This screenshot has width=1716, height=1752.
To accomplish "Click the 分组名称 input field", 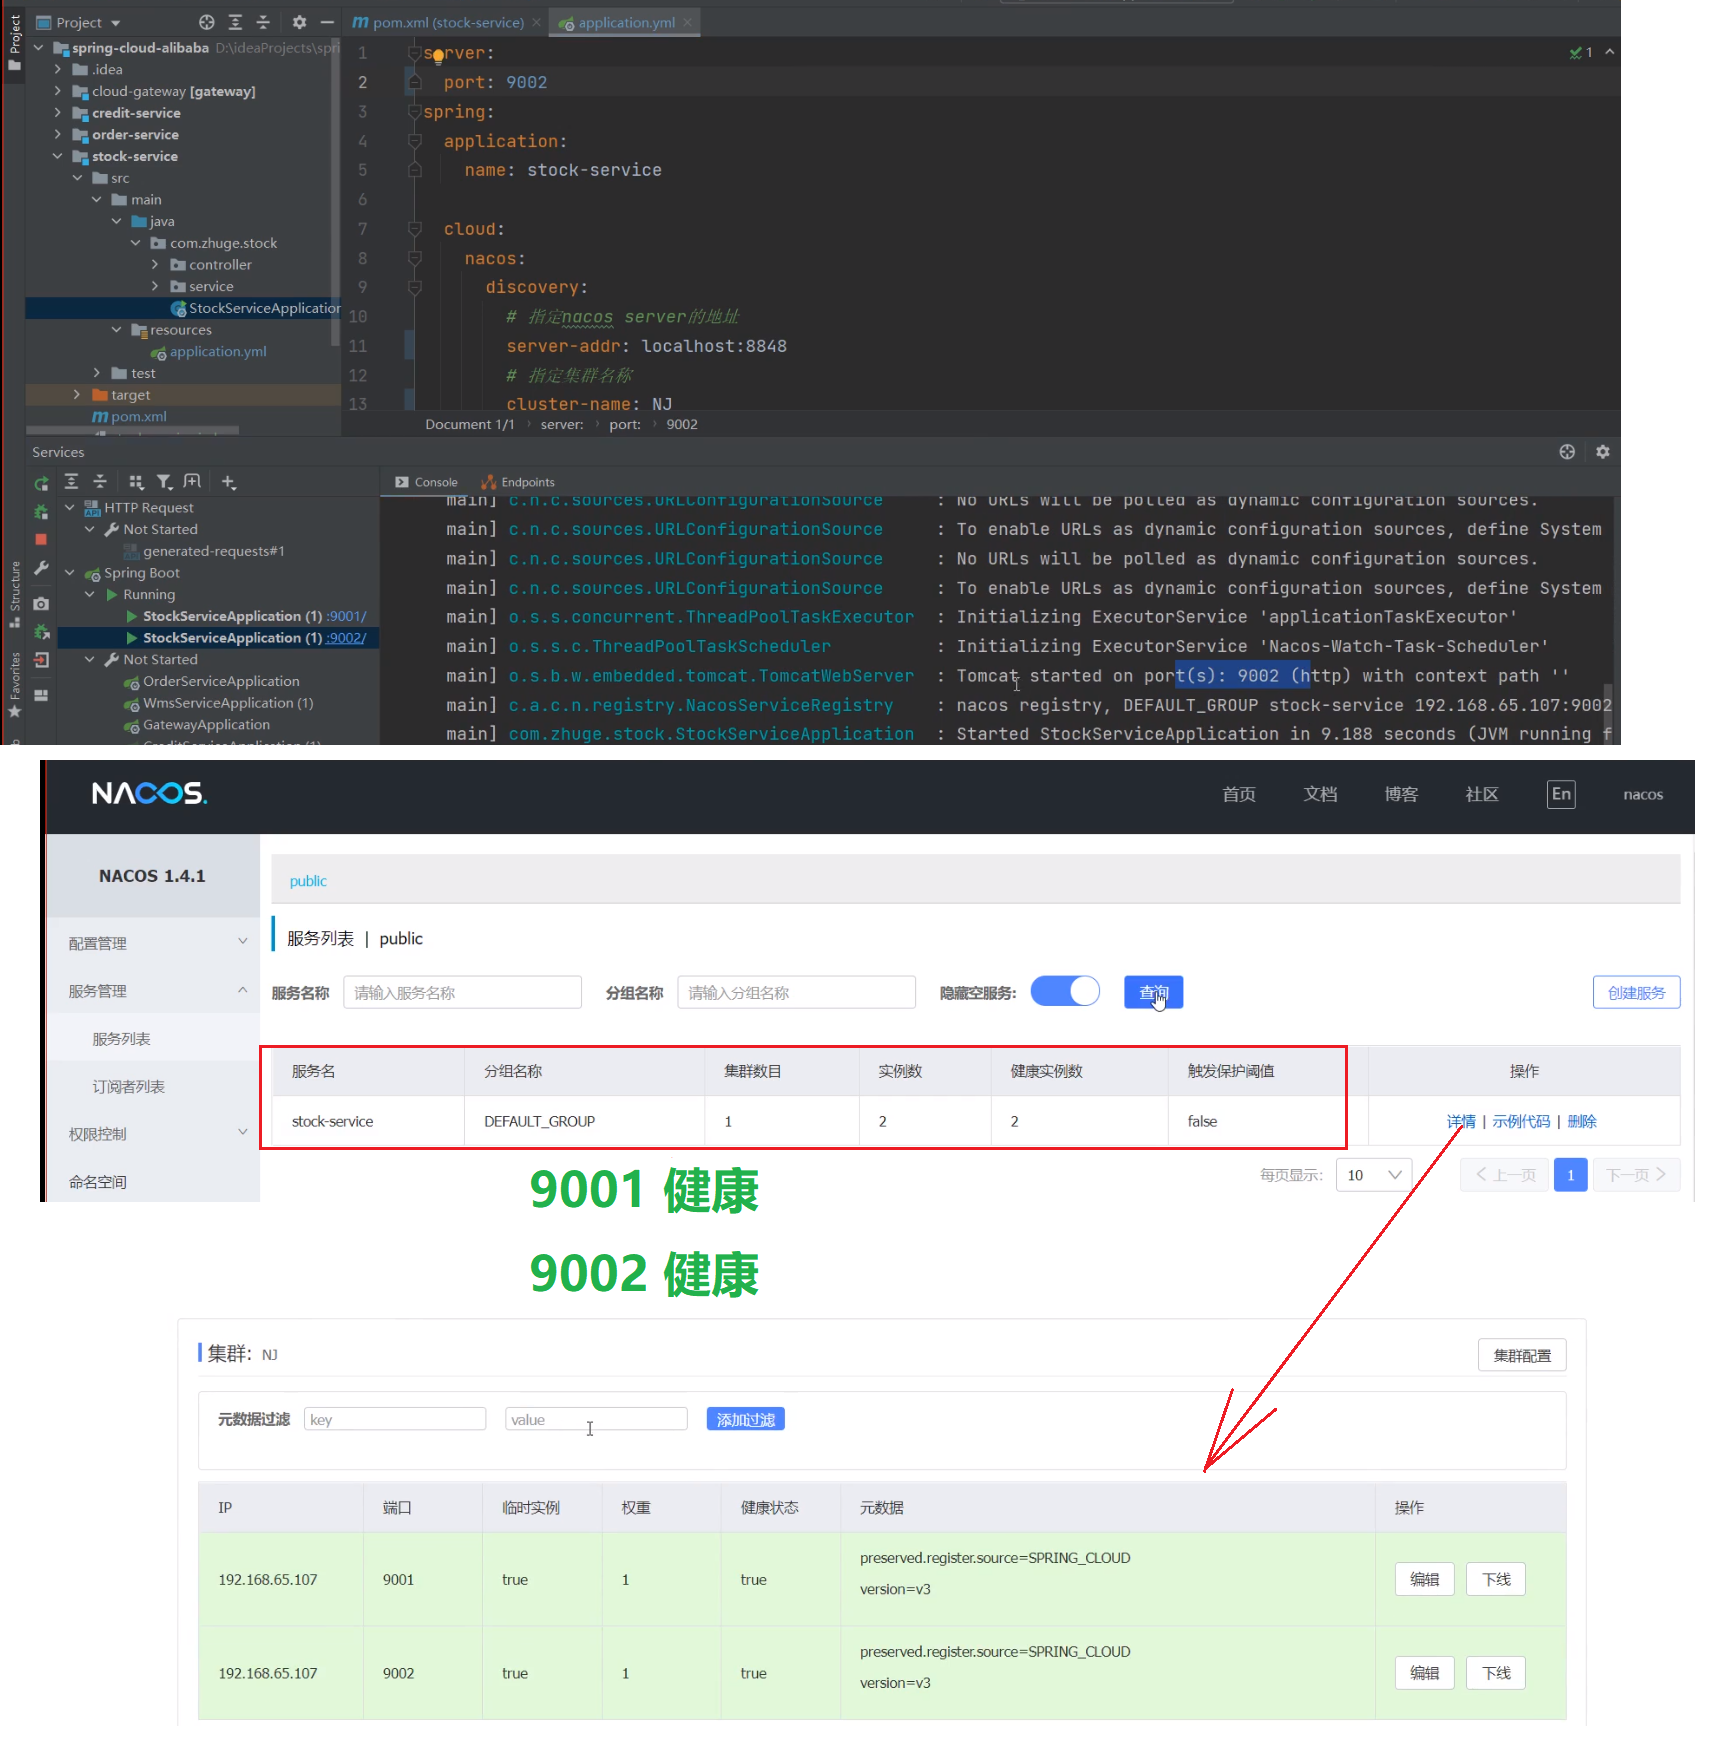I will [796, 992].
